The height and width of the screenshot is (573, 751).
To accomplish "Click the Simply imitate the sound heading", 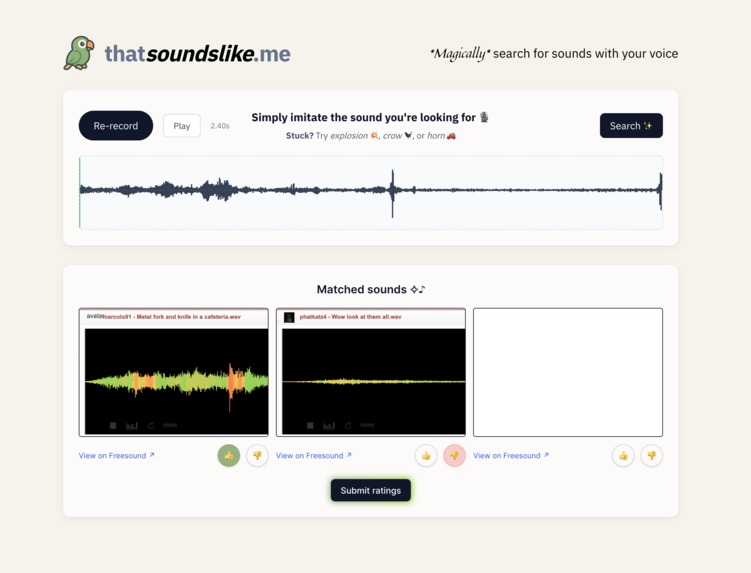I will [x=370, y=117].
